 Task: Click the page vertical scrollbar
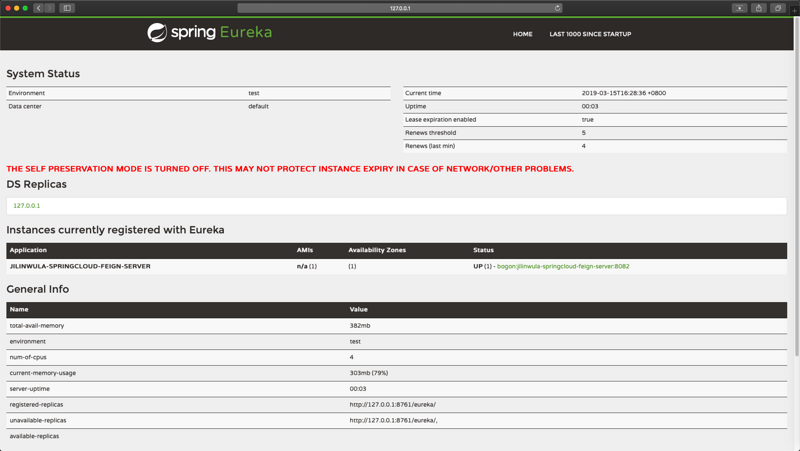point(796,186)
